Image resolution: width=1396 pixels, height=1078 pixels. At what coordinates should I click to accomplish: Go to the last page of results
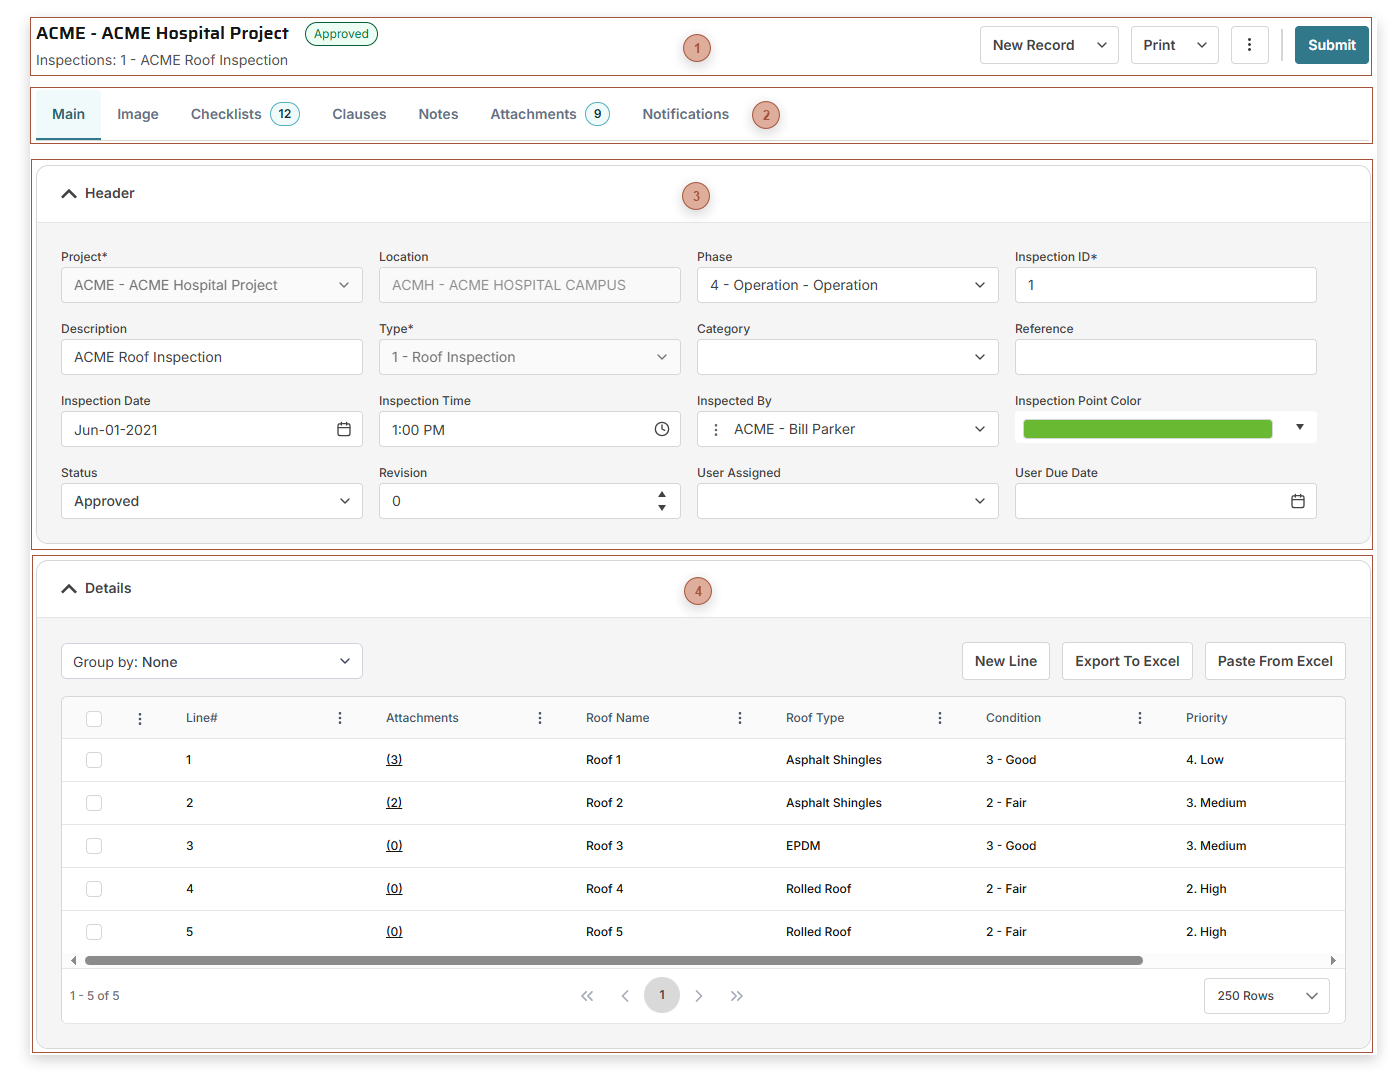point(737,996)
